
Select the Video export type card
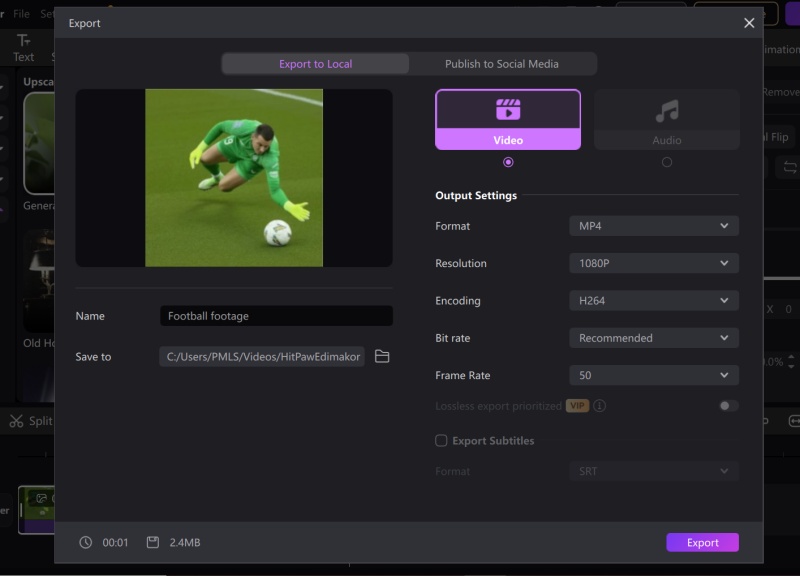508,119
